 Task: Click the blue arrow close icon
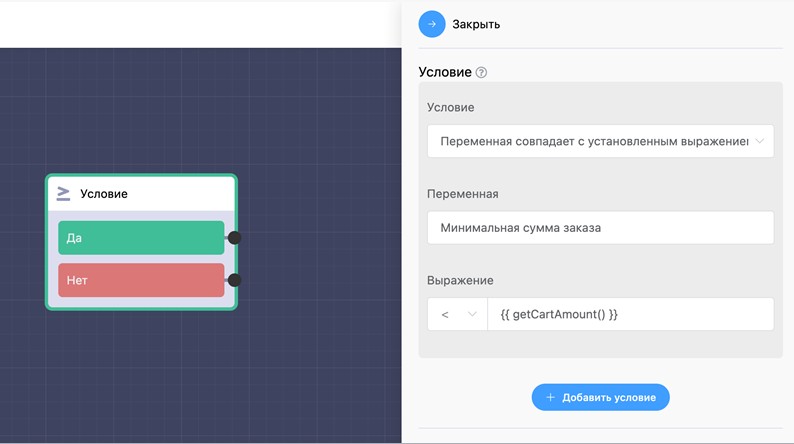point(432,24)
